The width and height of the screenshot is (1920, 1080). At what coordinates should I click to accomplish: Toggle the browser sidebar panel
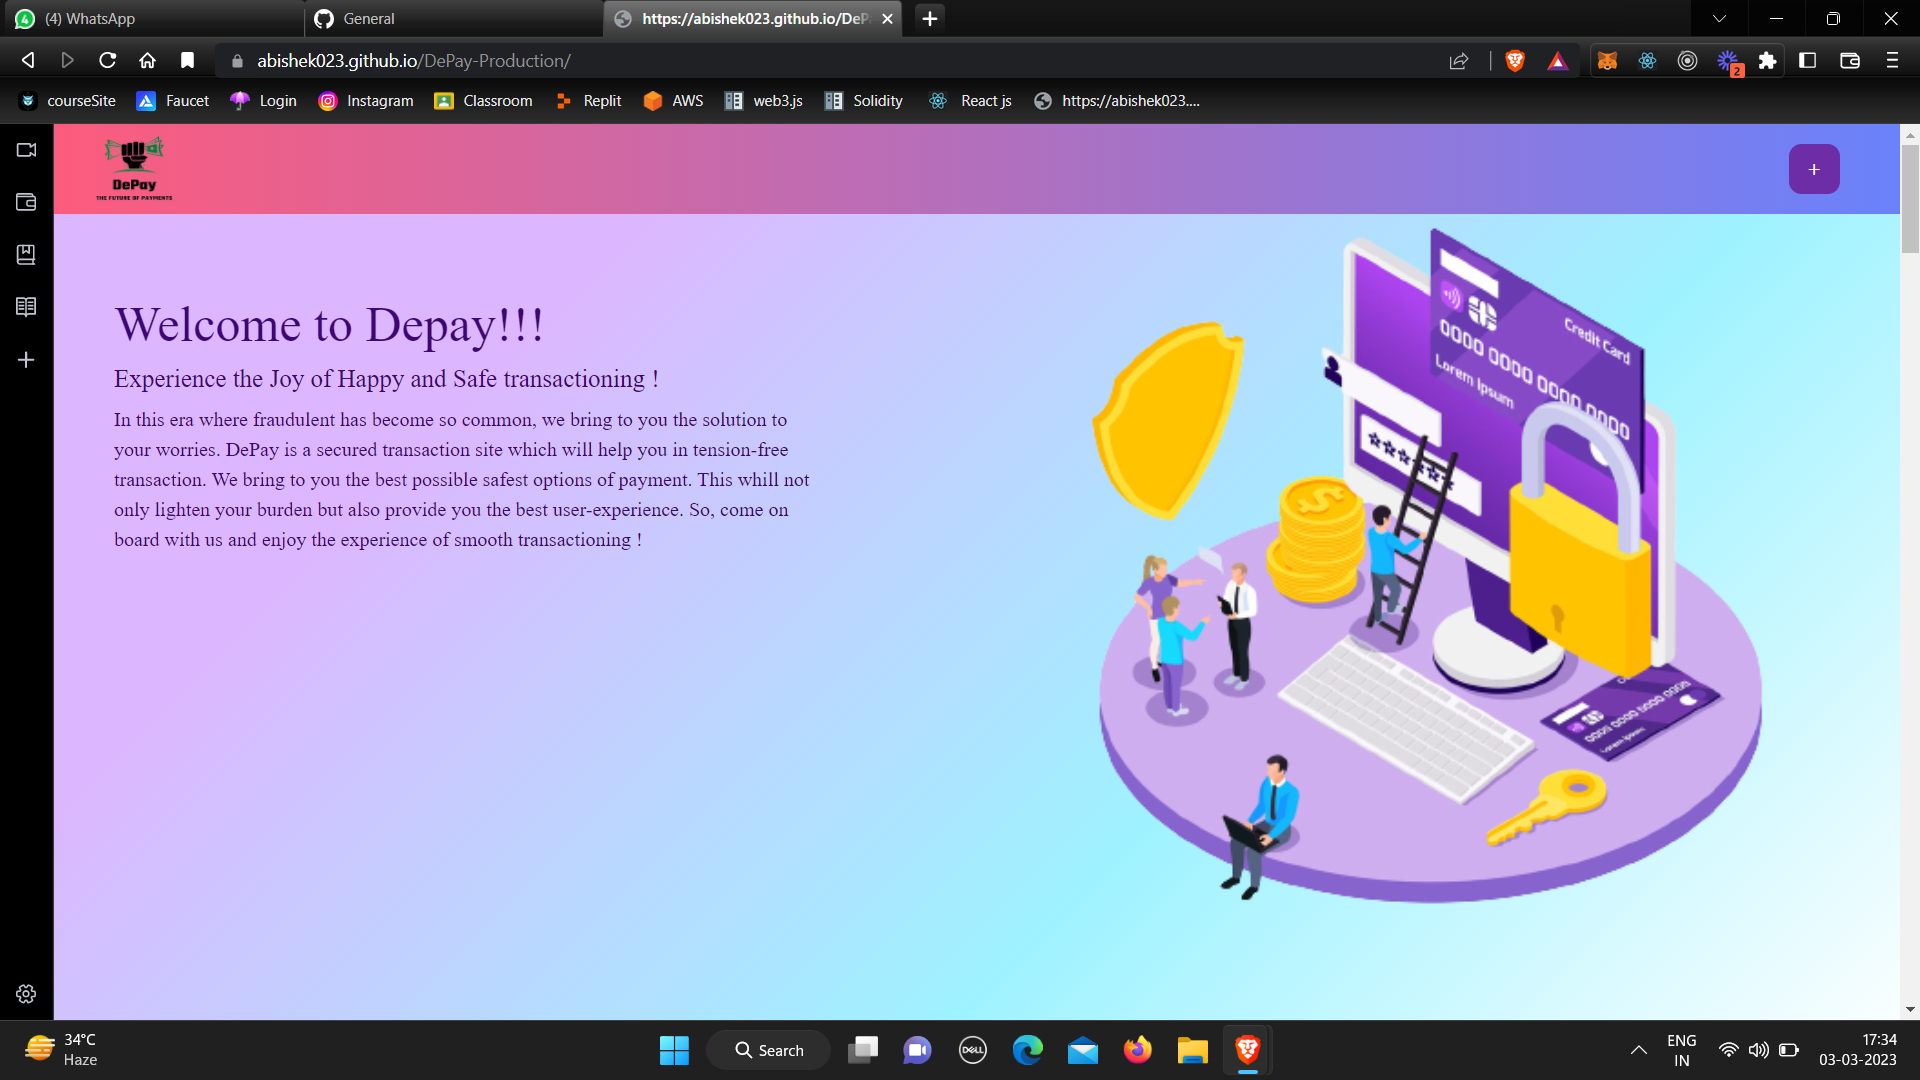click(1807, 61)
